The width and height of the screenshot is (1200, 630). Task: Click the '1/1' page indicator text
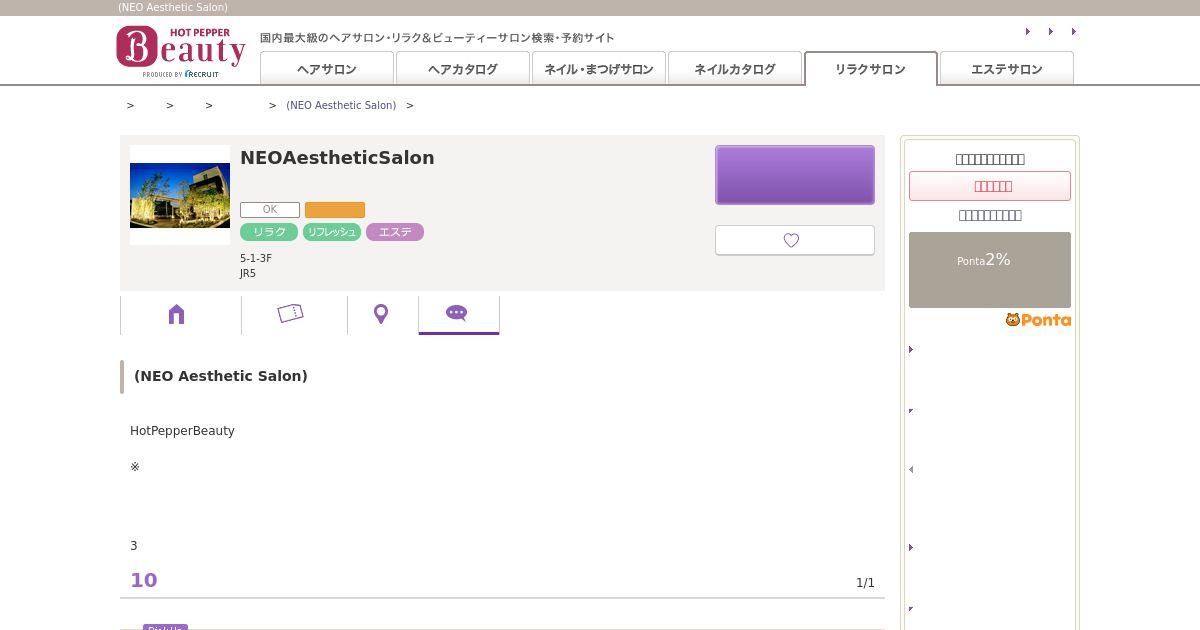[x=865, y=583]
